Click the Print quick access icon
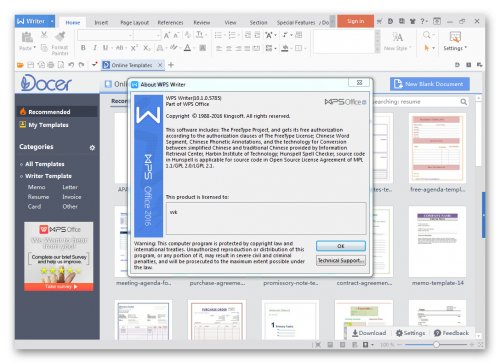Viewport: 500px width, 364px height. click(51, 65)
